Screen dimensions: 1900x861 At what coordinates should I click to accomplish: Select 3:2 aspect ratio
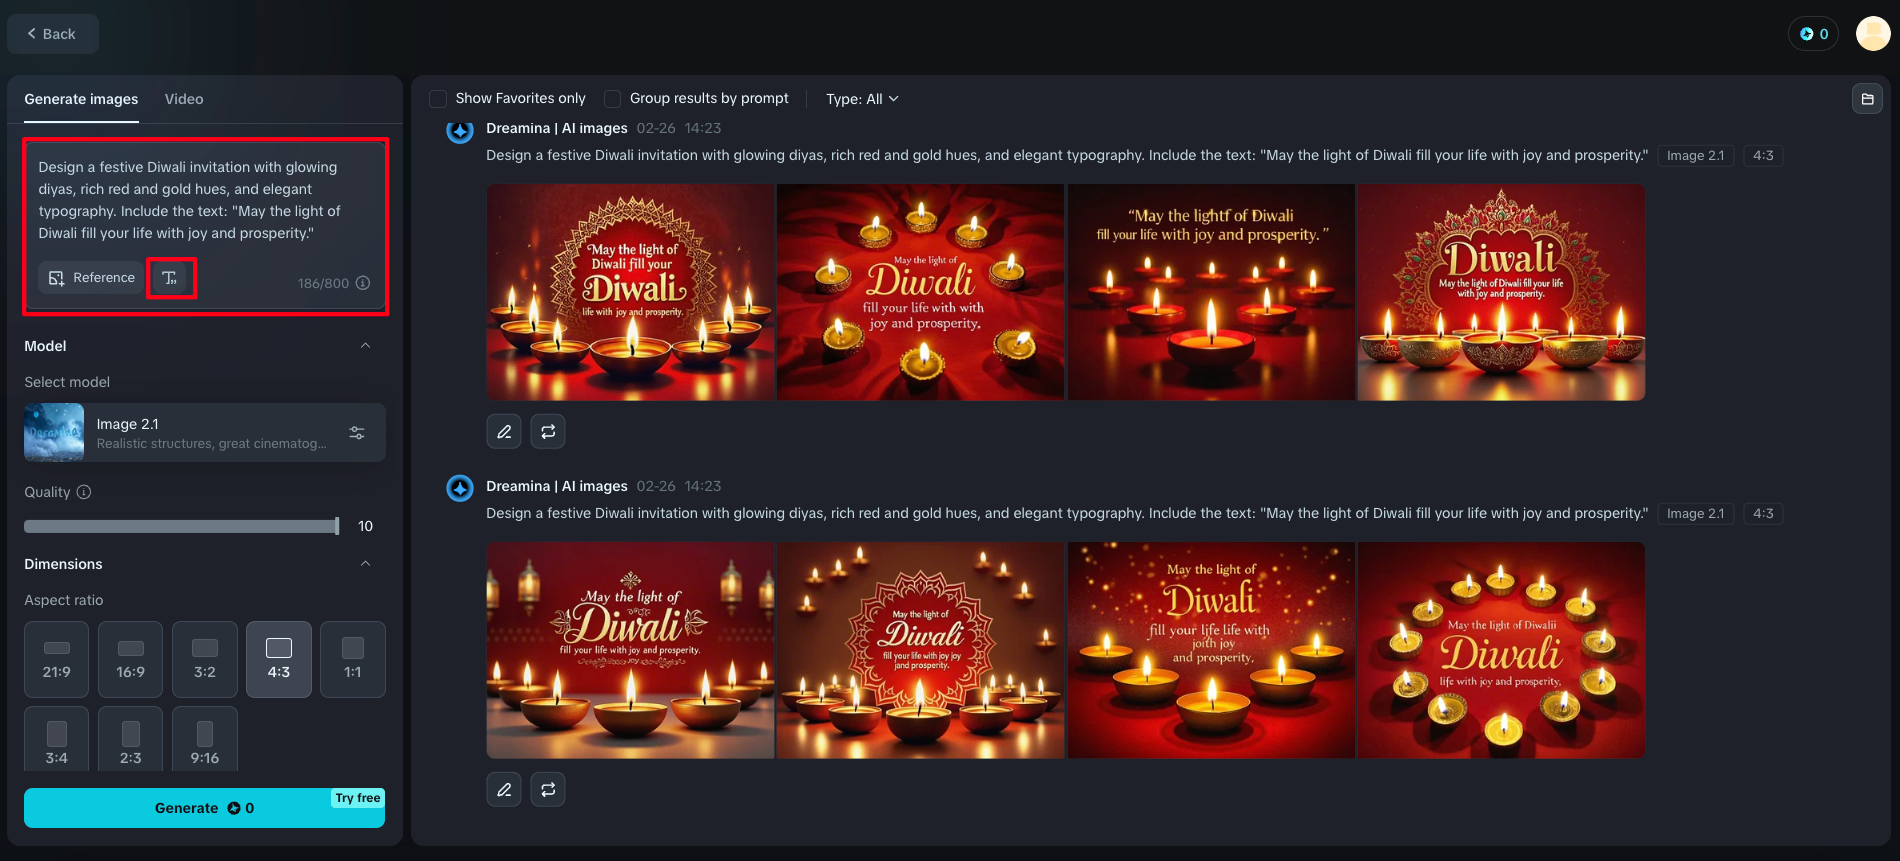pos(205,659)
